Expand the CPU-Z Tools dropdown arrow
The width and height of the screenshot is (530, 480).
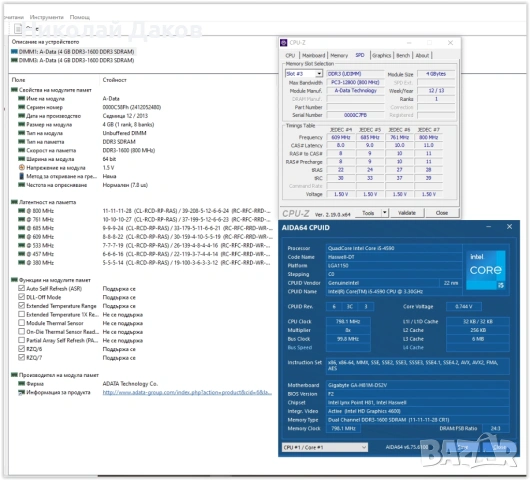(385, 213)
